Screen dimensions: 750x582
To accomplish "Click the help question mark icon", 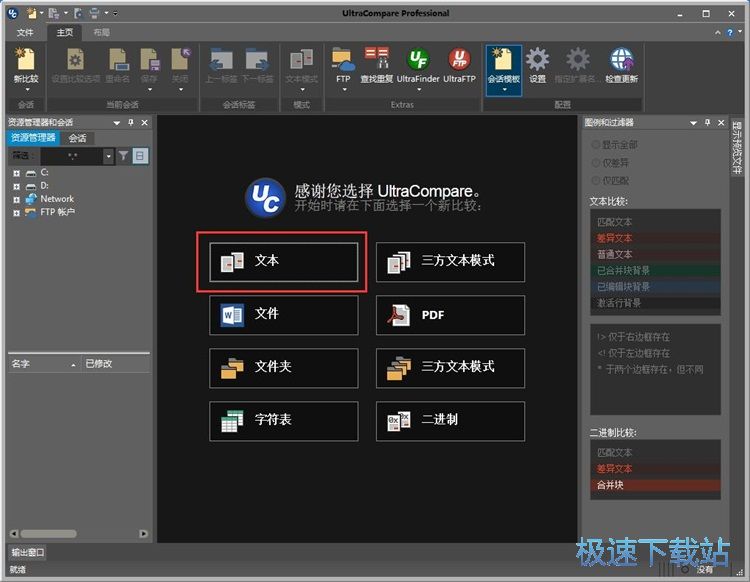I will tap(729, 33).
